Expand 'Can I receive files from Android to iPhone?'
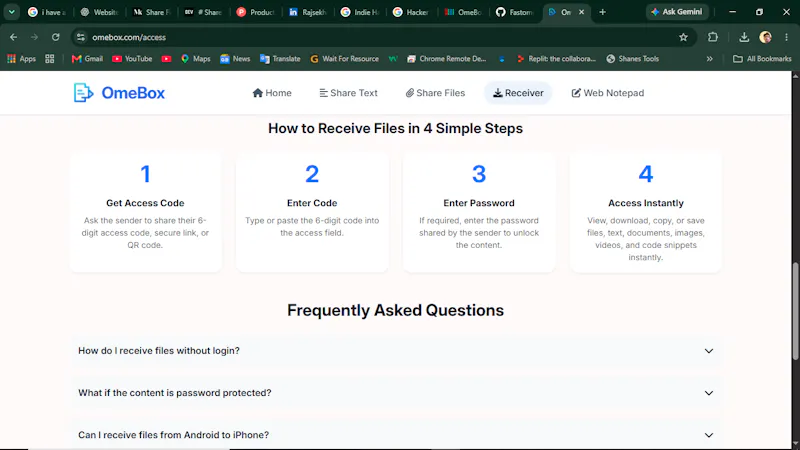Image resolution: width=800 pixels, height=450 pixels. coord(395,435)
